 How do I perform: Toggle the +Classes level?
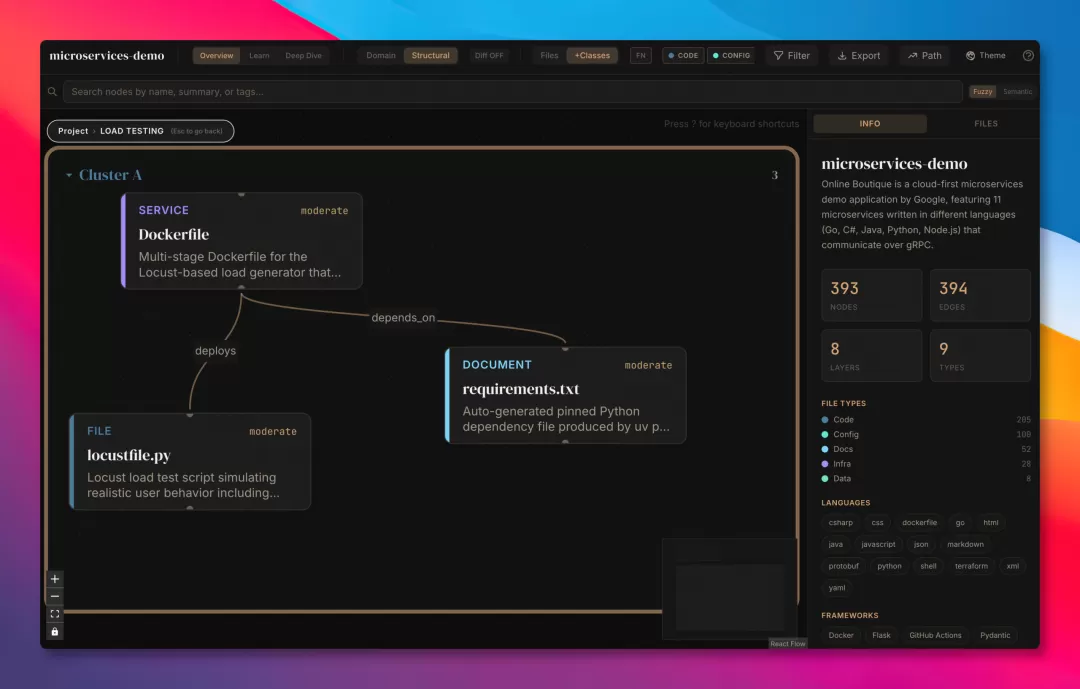[592, 56]
